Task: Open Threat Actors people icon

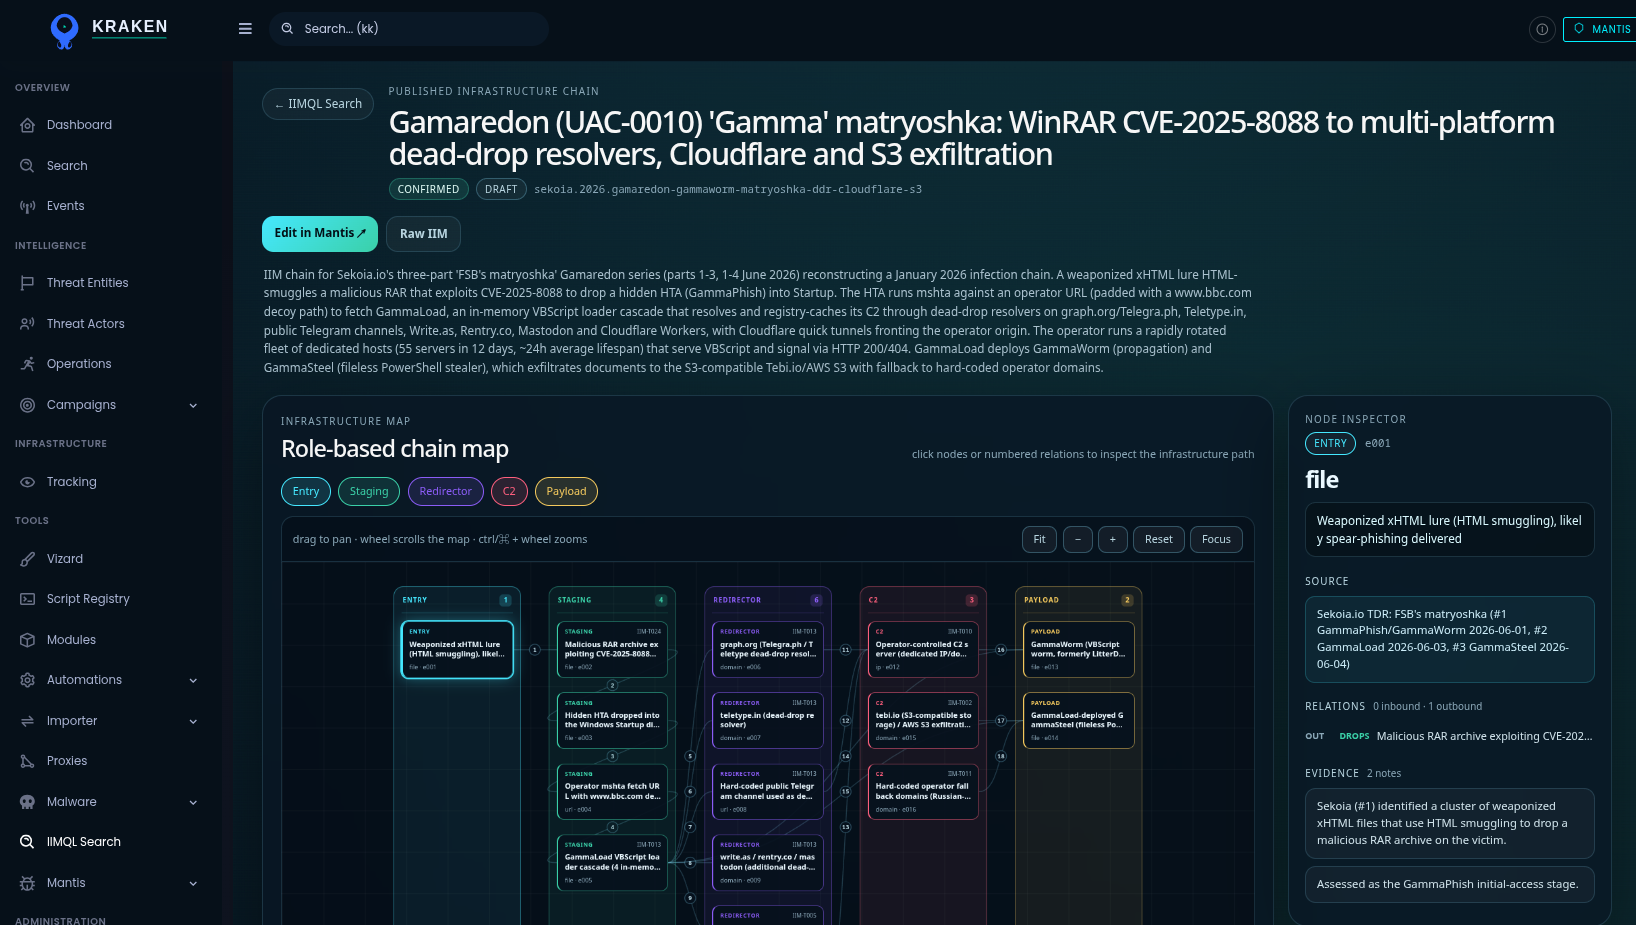Action: tap(28, 324)
